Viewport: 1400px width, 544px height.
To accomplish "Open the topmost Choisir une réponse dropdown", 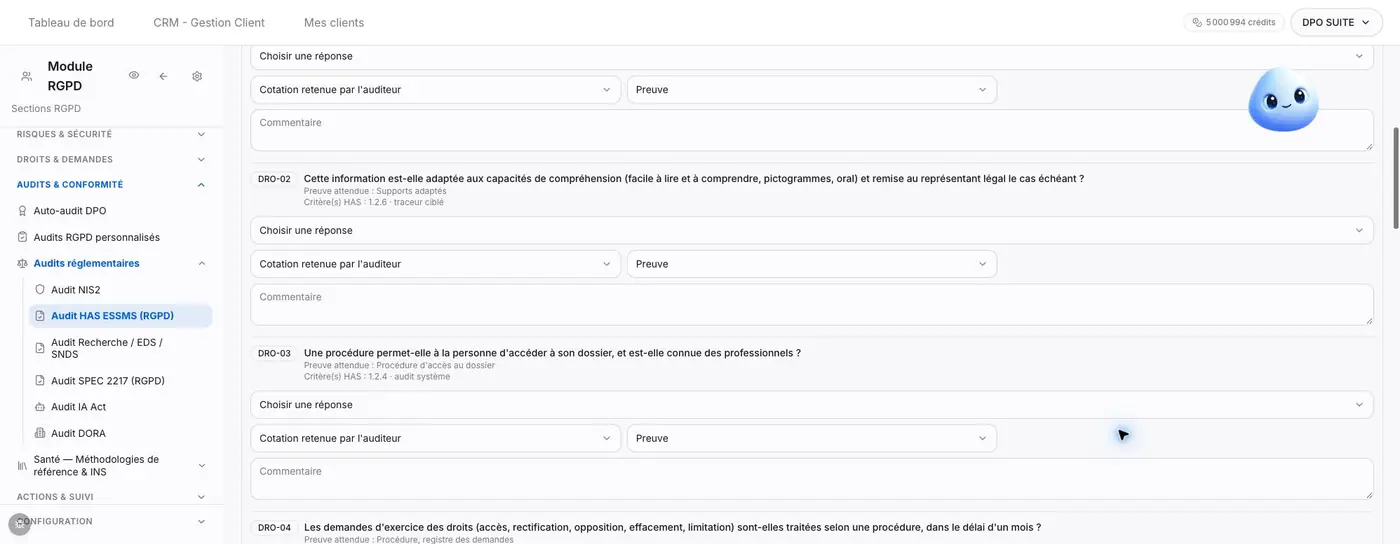I will pyautogui.click(x=812, y=56).
